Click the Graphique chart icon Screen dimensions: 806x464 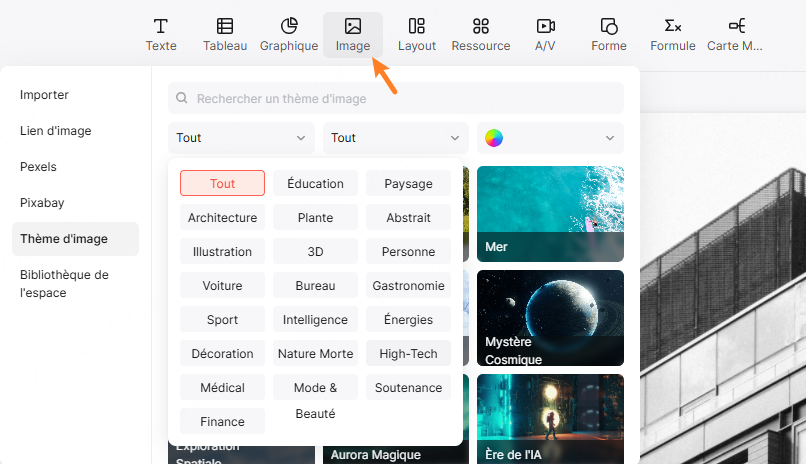[289, 27]
